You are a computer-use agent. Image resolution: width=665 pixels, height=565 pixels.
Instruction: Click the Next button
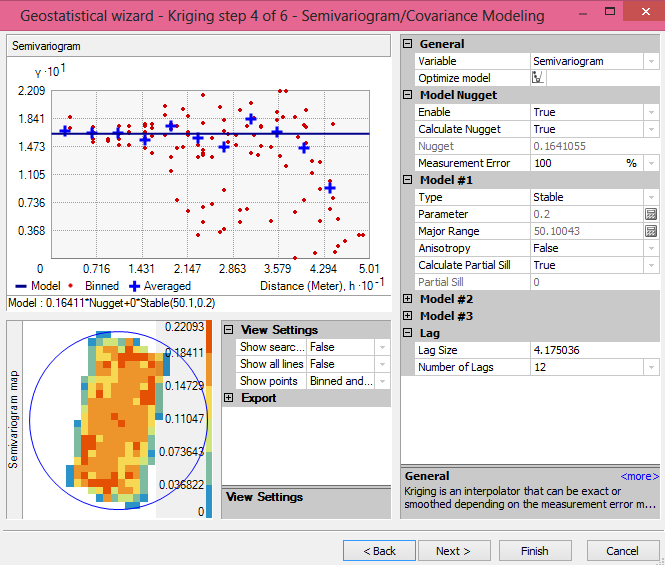coord(452,551)
